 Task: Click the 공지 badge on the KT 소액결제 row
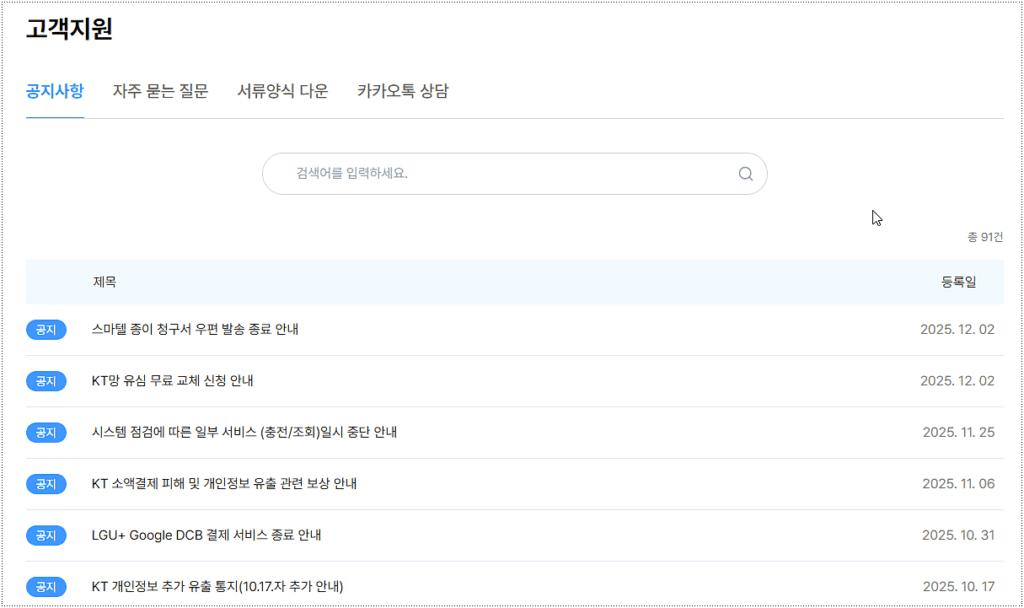46,484
